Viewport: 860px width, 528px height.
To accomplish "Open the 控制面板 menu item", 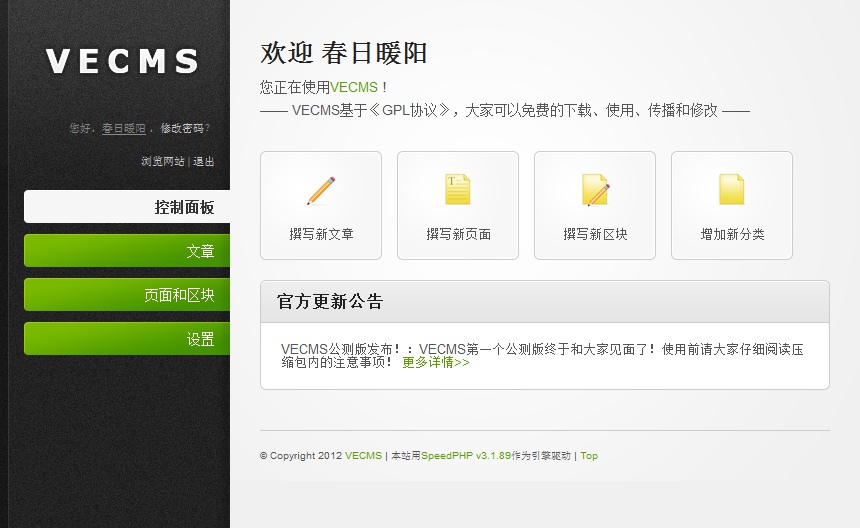I will [127, 206].
